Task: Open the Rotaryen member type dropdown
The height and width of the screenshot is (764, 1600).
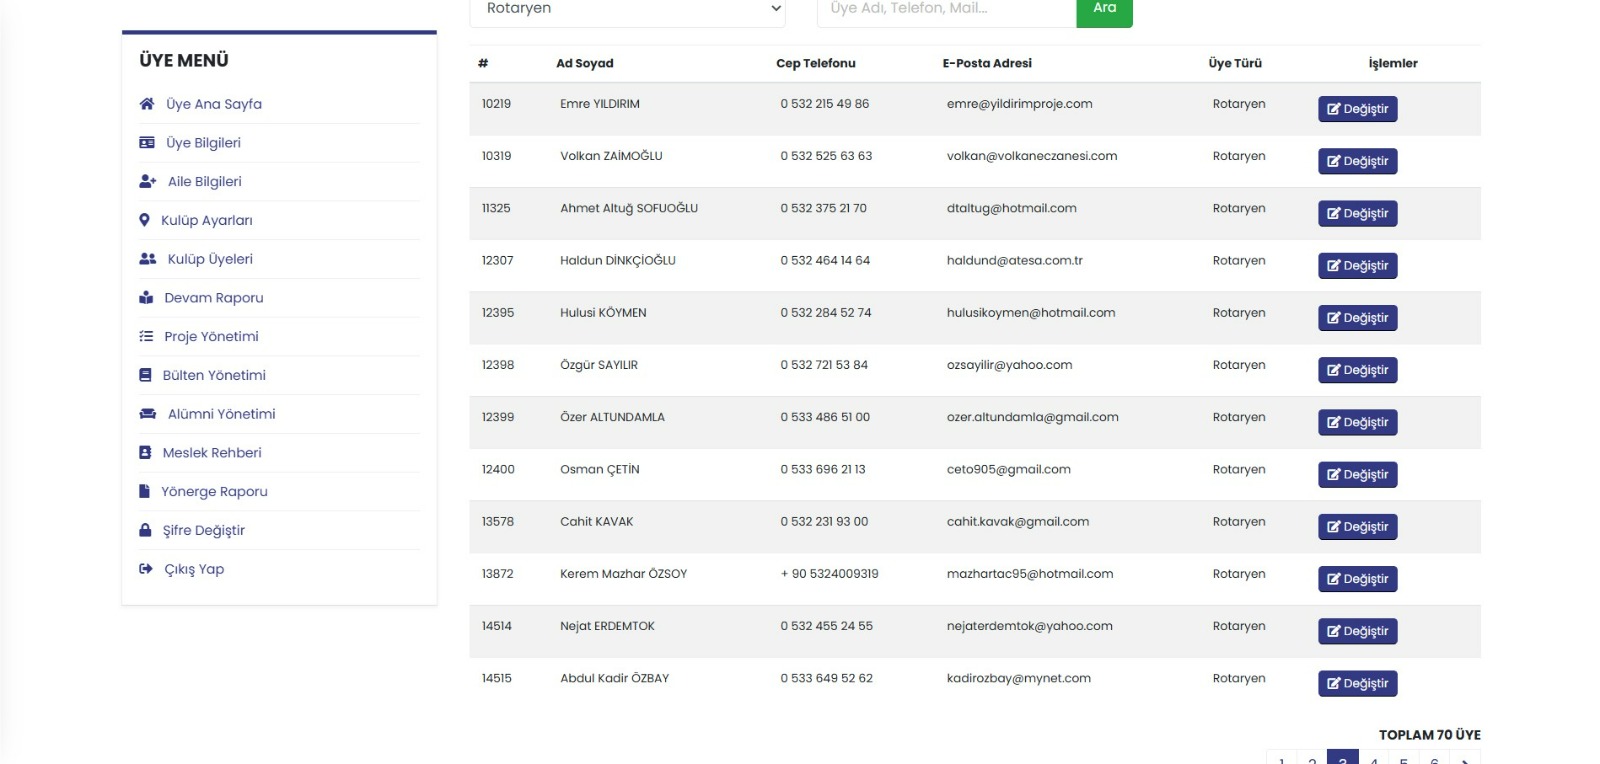Action: tap(627, 9)
